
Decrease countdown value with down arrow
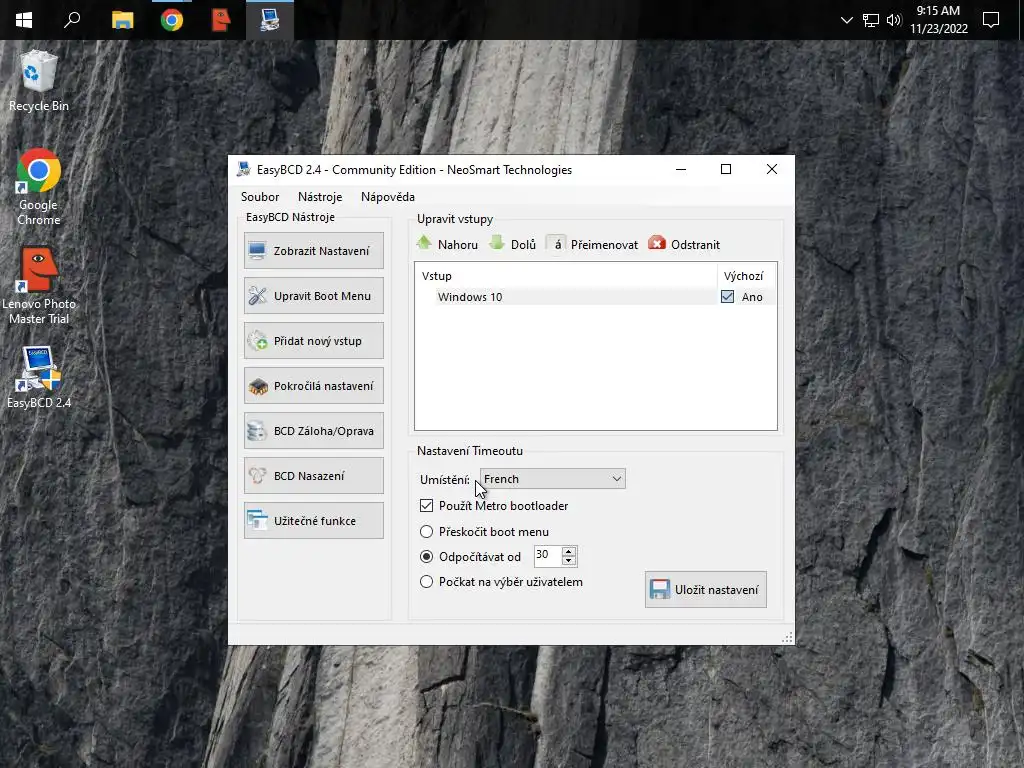569,560
